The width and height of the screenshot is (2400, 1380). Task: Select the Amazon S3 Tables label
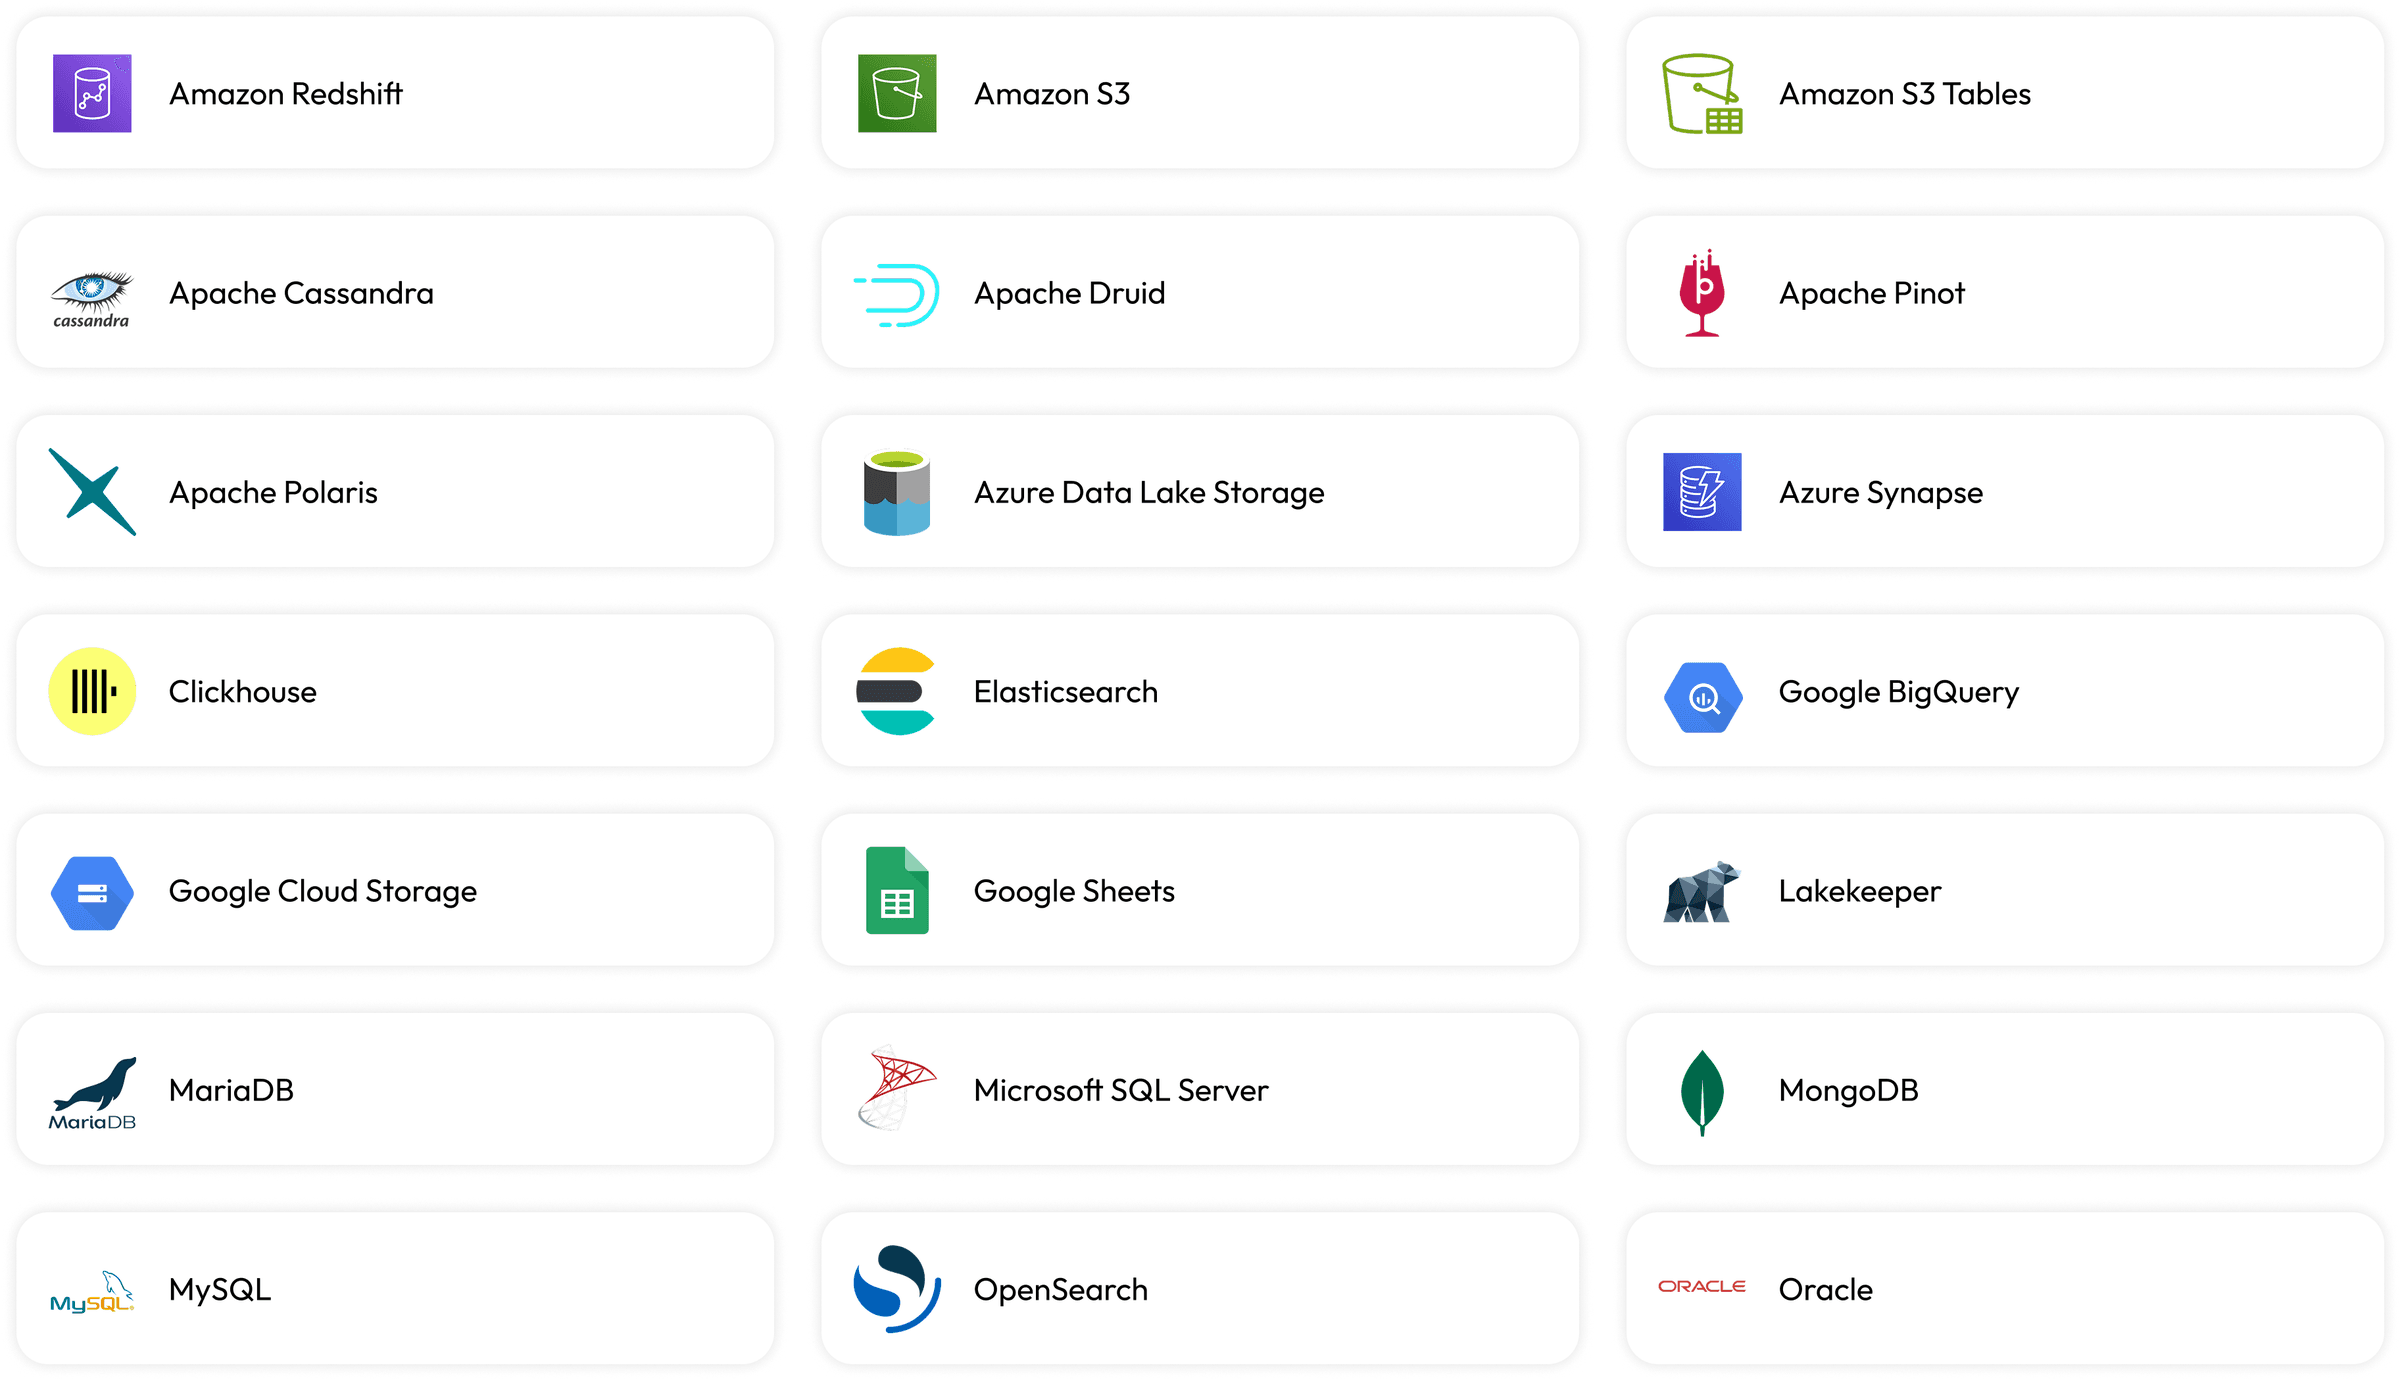(1905, 93)
